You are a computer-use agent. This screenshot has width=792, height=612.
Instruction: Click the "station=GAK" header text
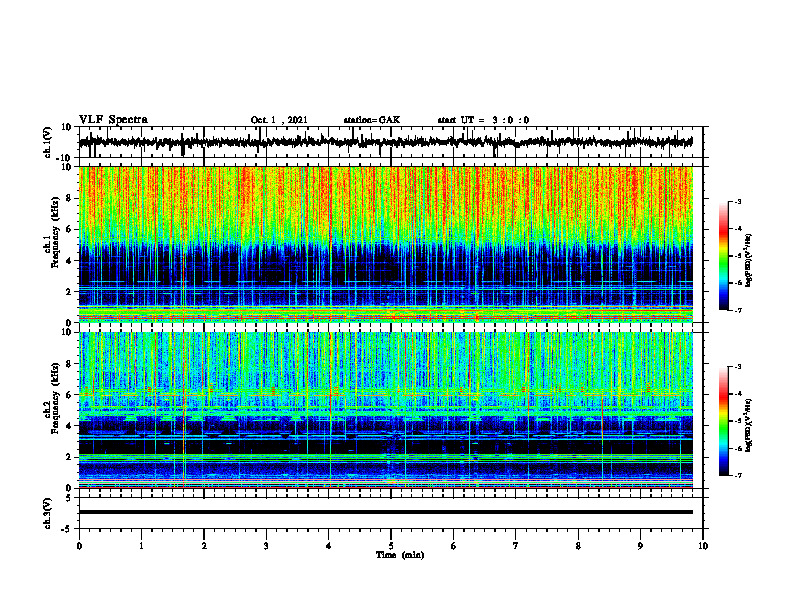[372, 120]
